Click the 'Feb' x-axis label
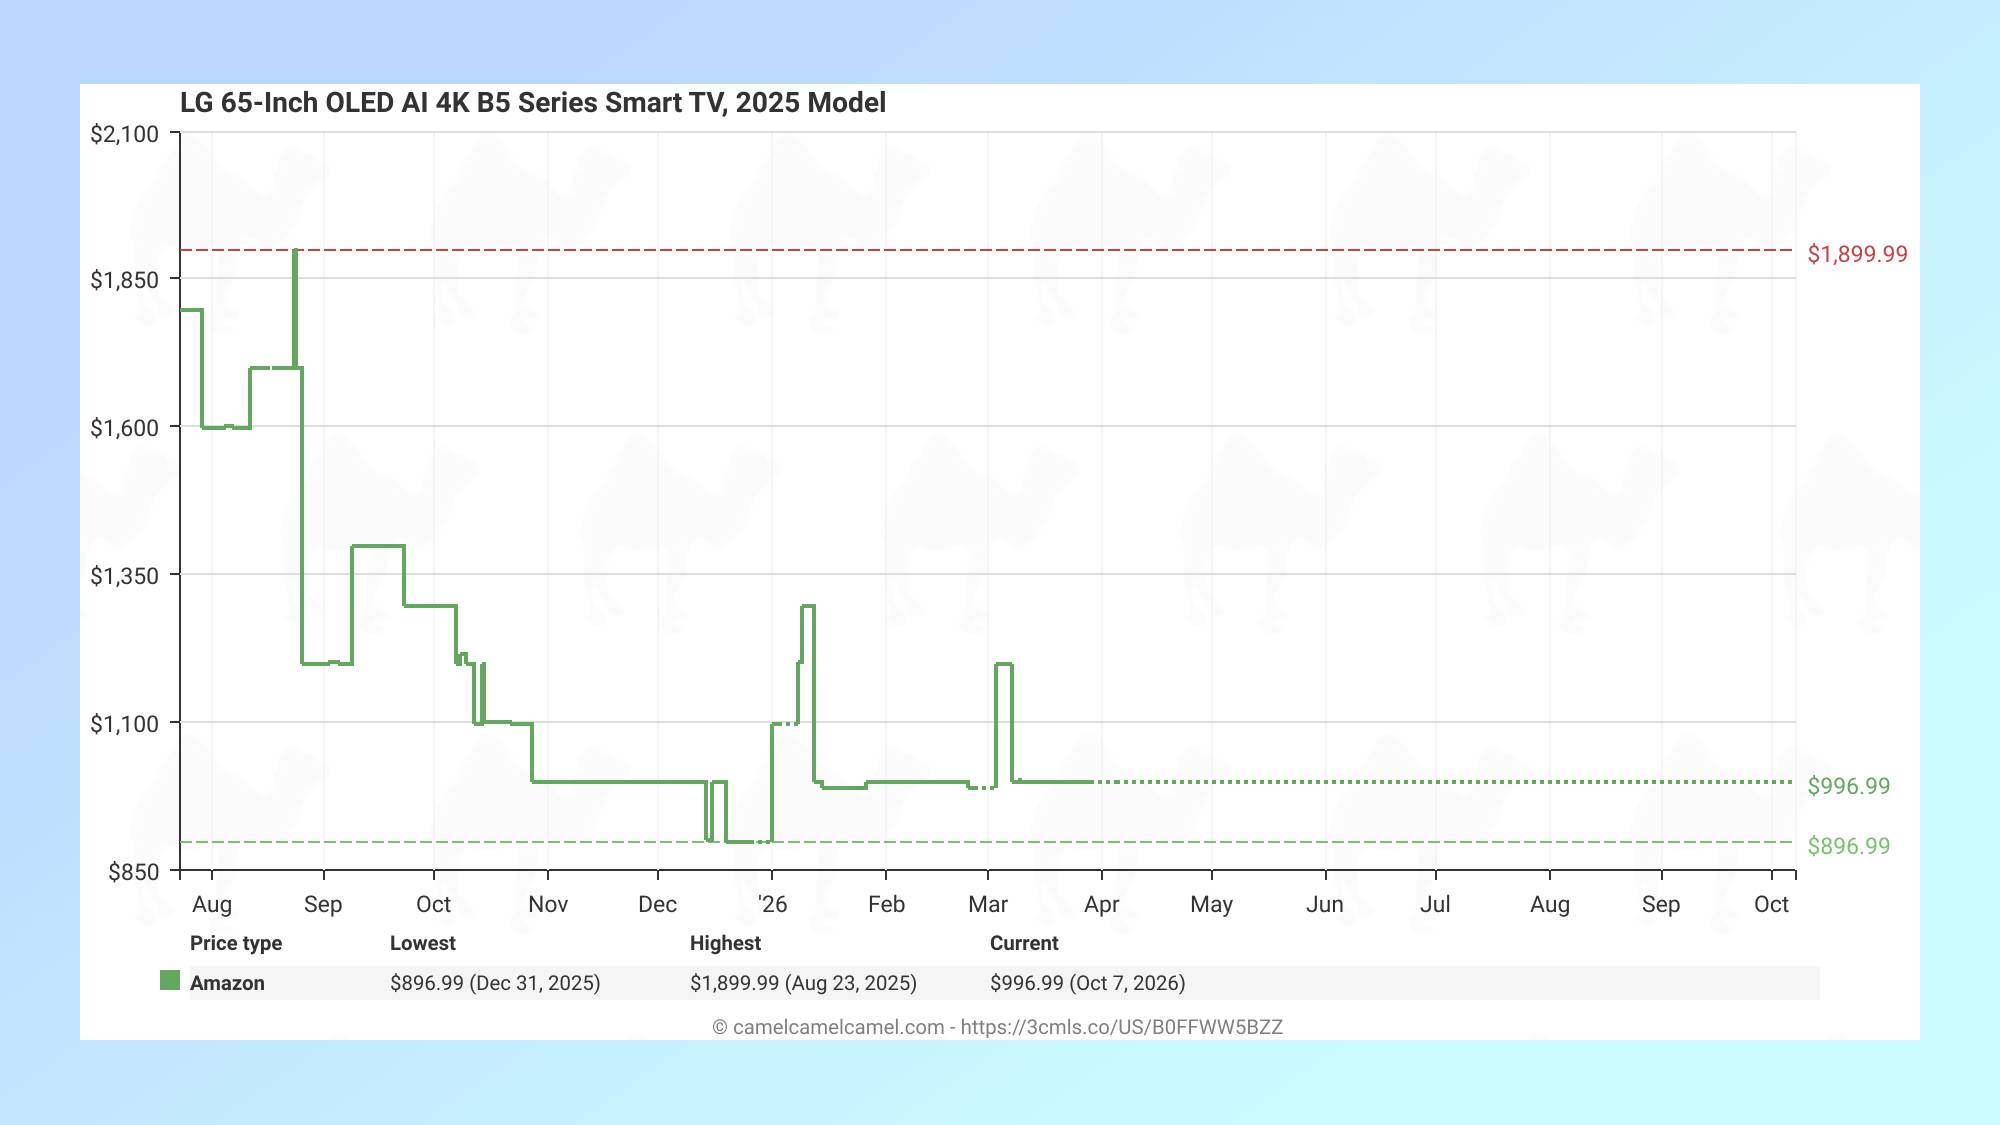Viewport: 2000px width, 1125px height. point(886,904)
